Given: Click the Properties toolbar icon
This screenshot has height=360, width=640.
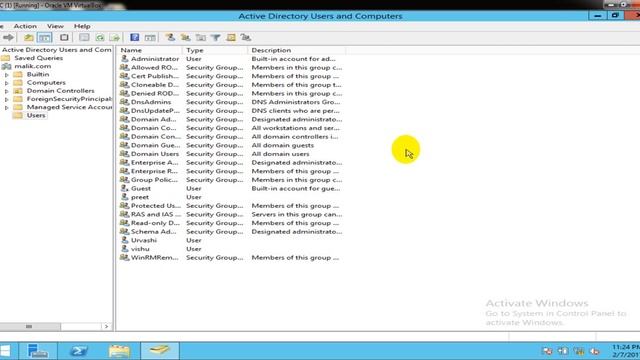Looking at the screenshot, I should [84, 38].
